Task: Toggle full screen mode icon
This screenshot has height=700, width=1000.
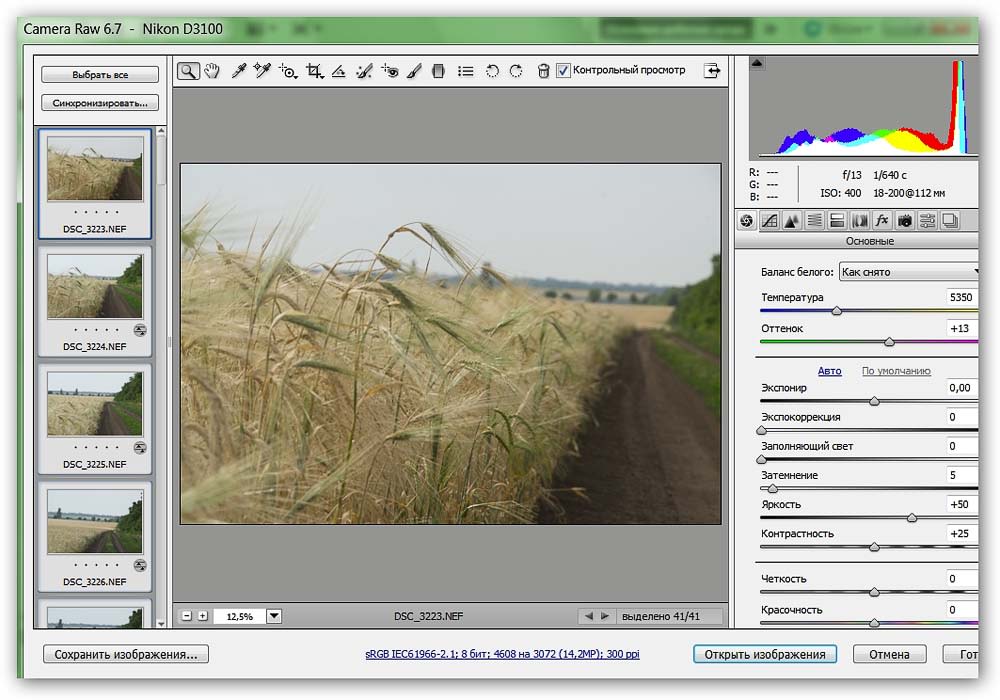Action: point(712,70)
